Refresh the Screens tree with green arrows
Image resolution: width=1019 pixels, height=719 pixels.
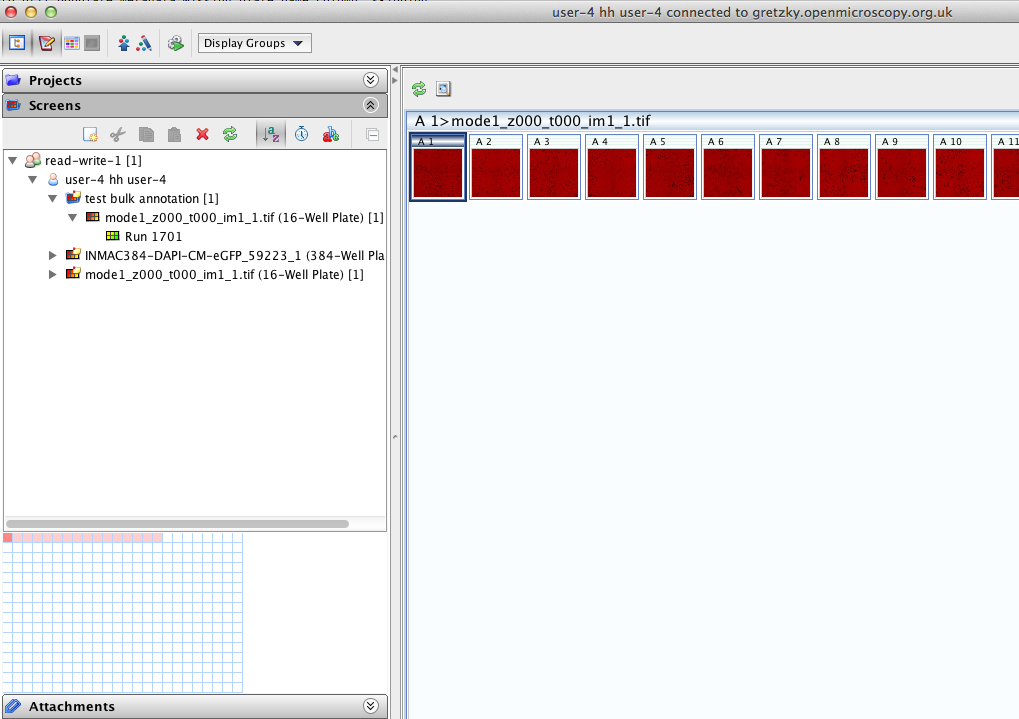[230, 135]
